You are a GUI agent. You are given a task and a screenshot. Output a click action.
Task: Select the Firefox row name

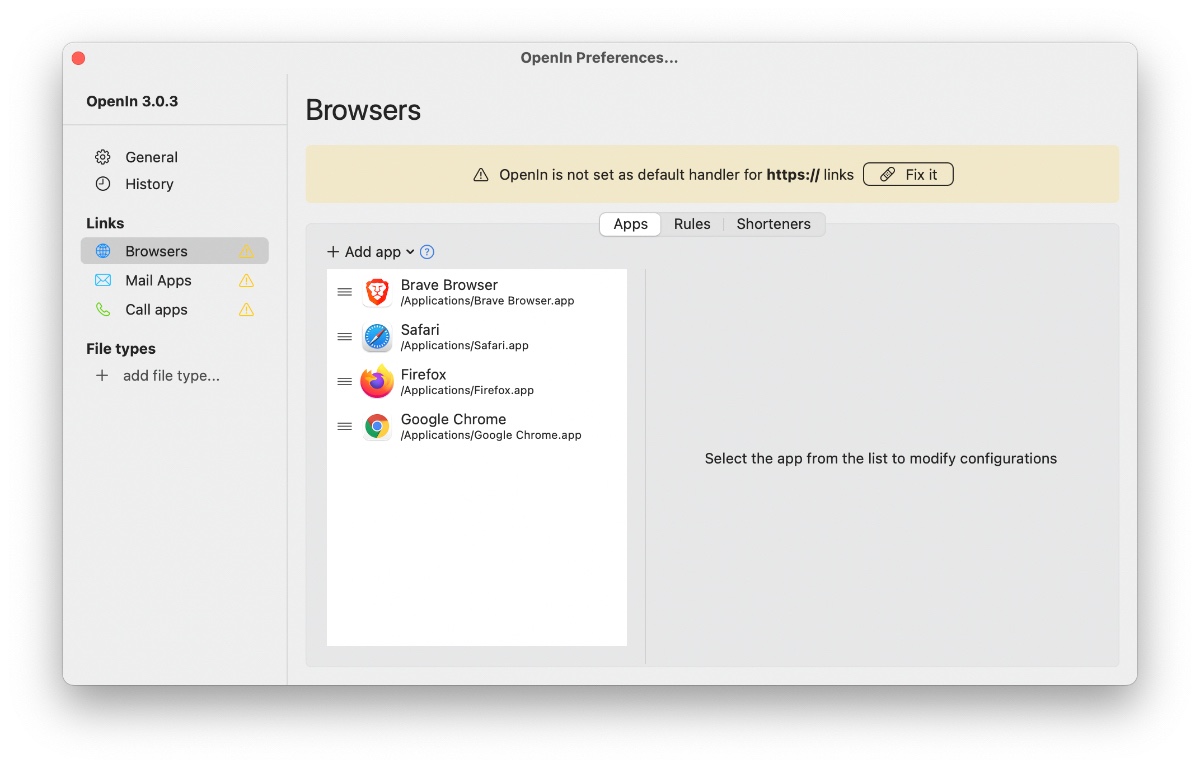click(x=424, y=375)
